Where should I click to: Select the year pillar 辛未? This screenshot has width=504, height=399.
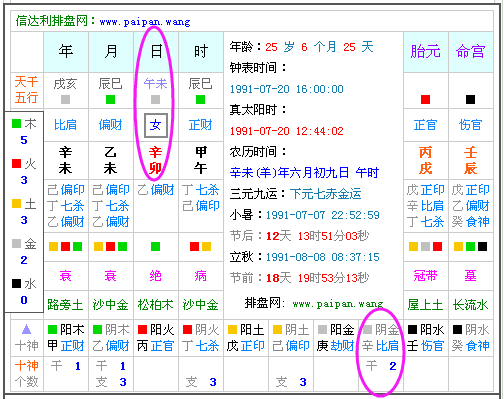point(65,160)
